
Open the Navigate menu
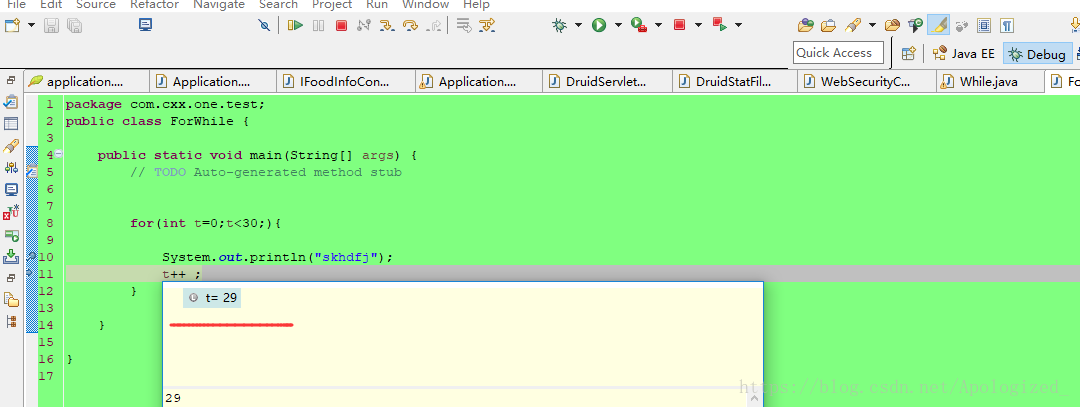pos(218,4)
